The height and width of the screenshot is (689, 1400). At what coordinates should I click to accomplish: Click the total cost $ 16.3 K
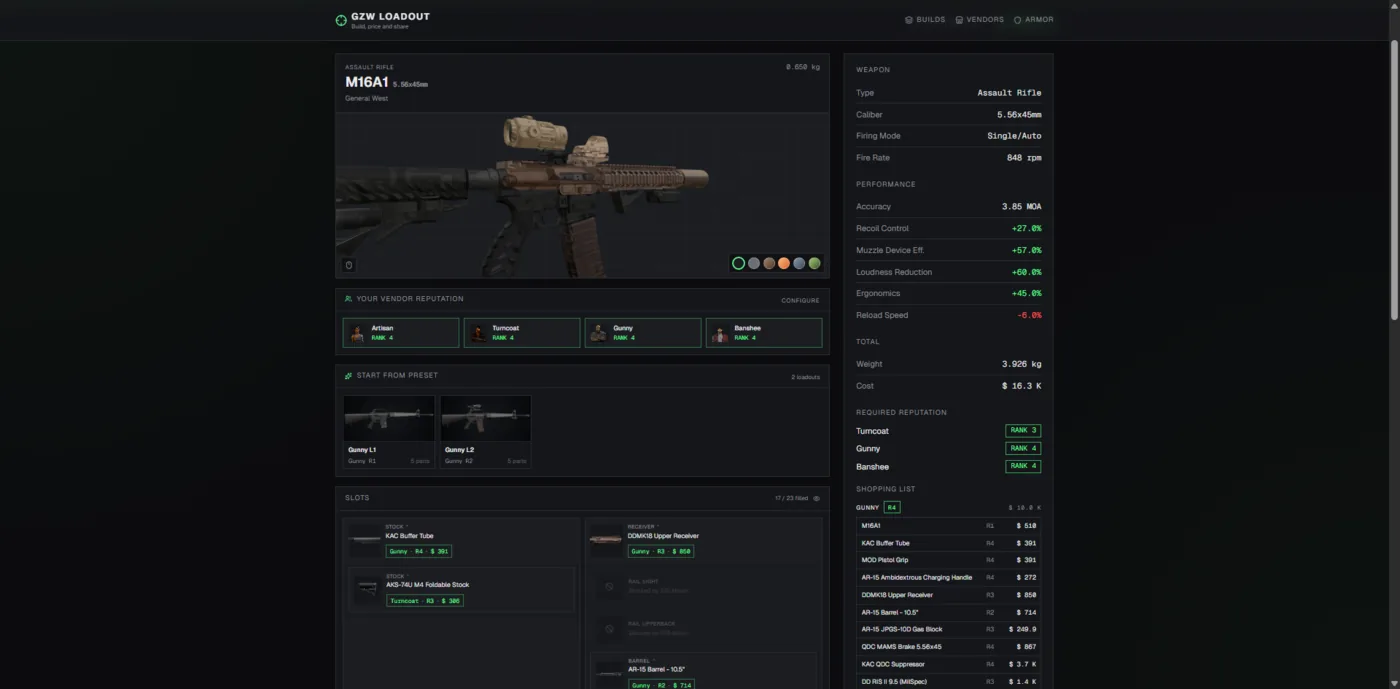(1022, 386)
